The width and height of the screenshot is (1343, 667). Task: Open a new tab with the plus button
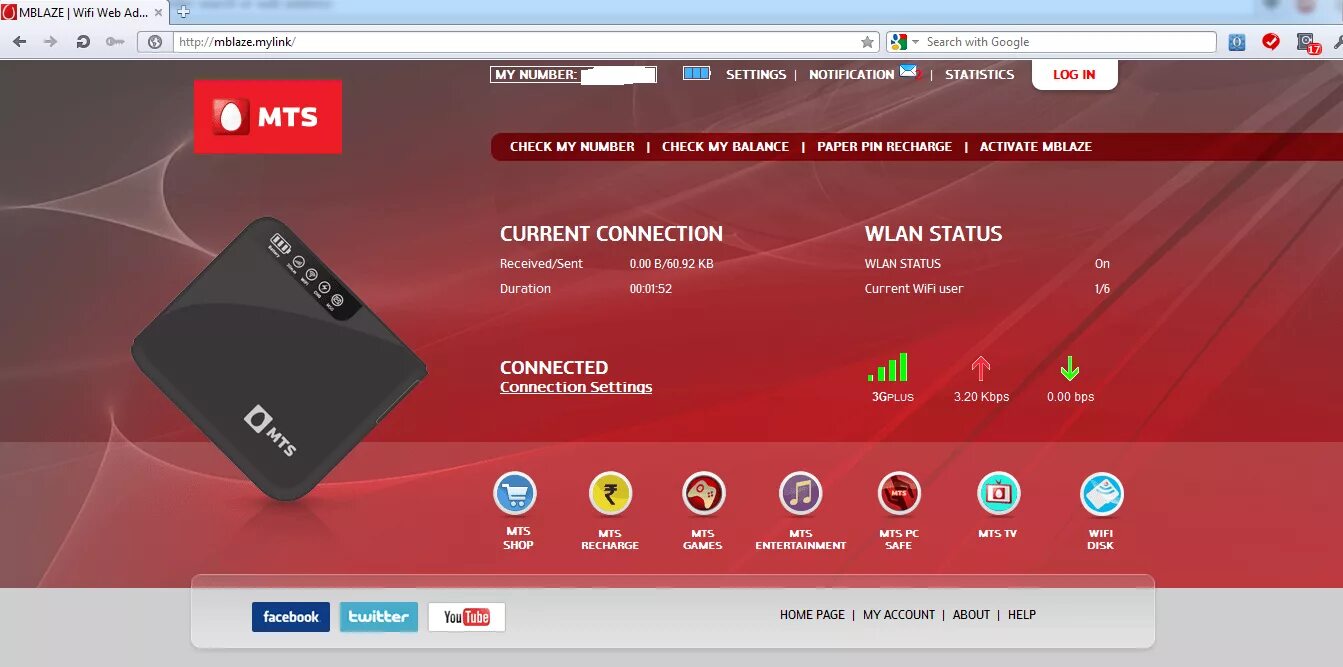pos(183,12)
